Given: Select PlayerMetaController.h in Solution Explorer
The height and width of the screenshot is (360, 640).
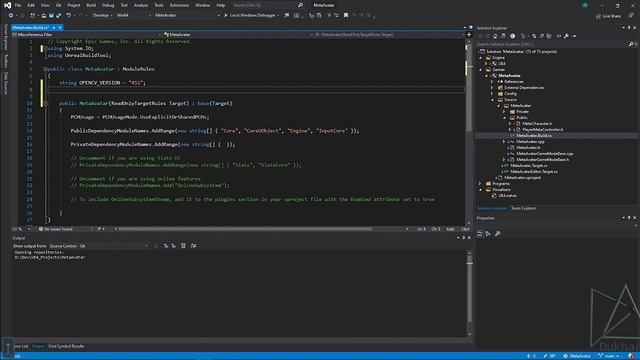Looking at the screenshot, I should [x=542, y=129].
